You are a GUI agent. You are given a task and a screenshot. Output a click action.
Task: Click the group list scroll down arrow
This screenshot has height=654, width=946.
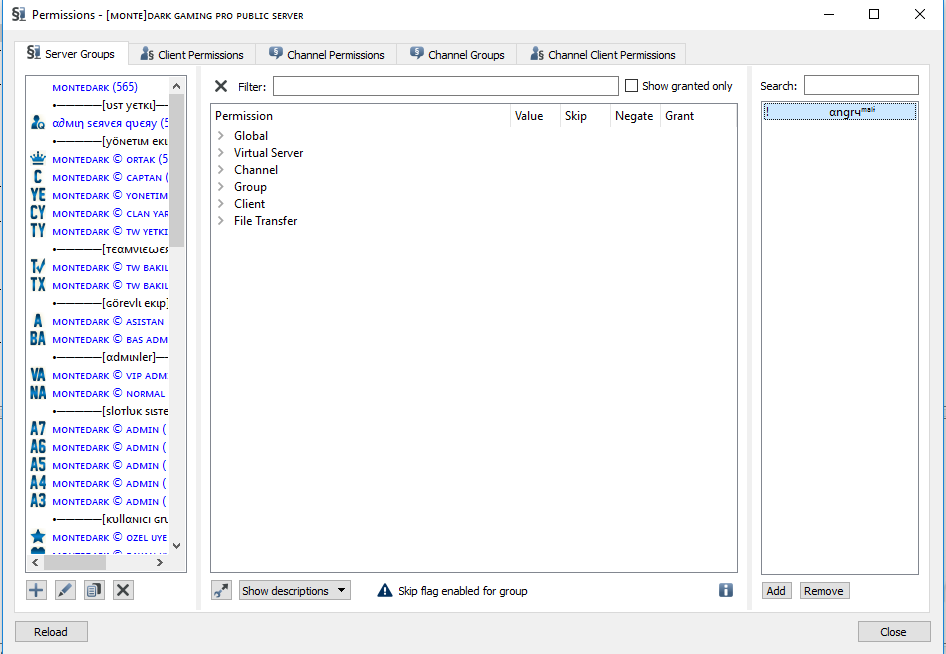(177, 546)
